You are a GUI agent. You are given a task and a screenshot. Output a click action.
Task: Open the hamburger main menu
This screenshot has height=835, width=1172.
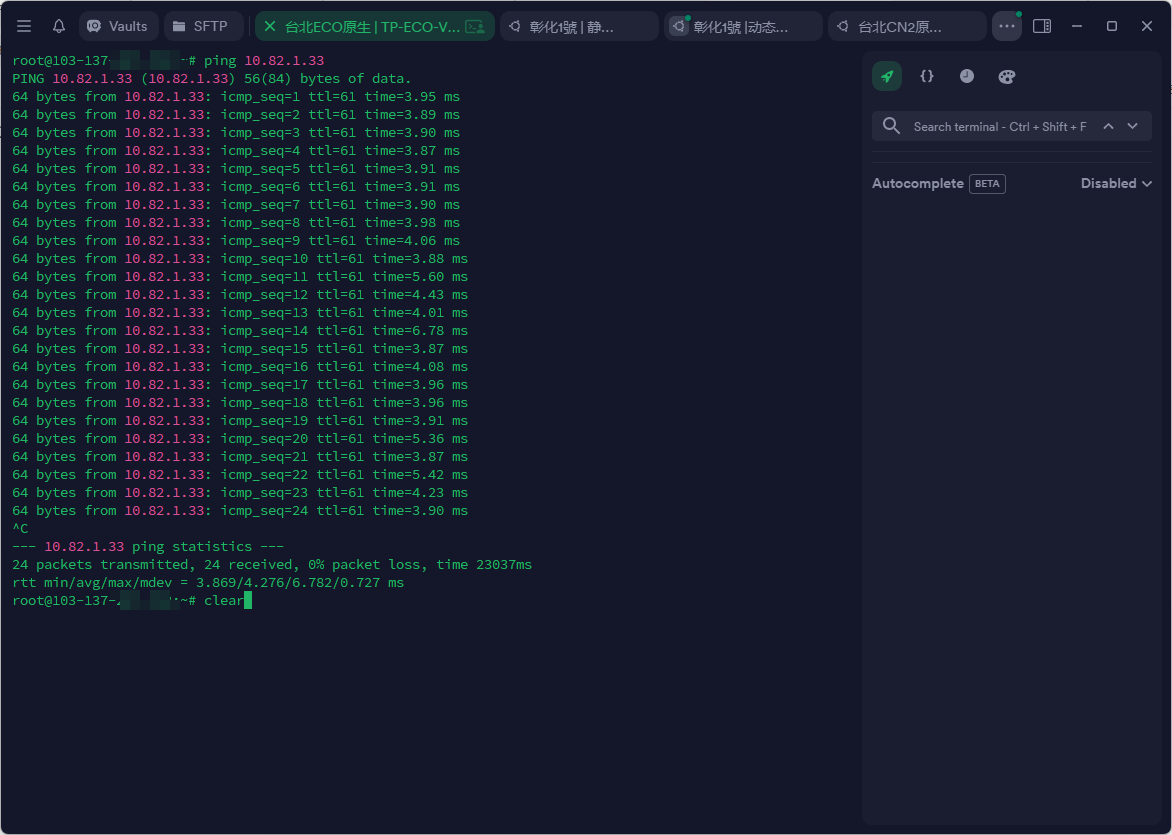[24, 26]
